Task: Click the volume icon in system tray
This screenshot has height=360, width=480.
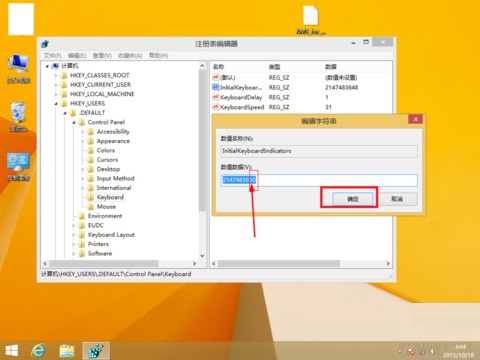Action: pyautogui.click(x=433, y=352)
